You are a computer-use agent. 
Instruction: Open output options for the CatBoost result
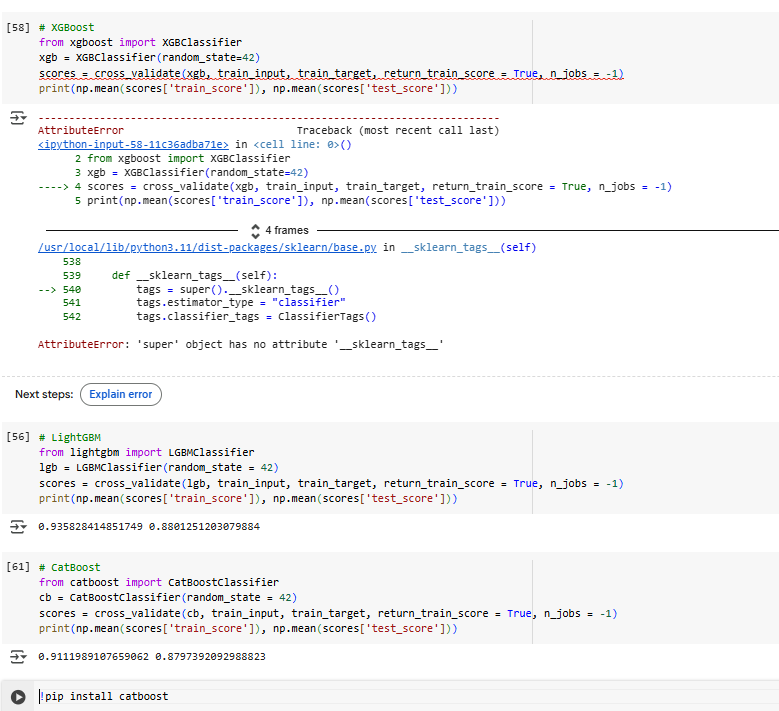(18, 656)
